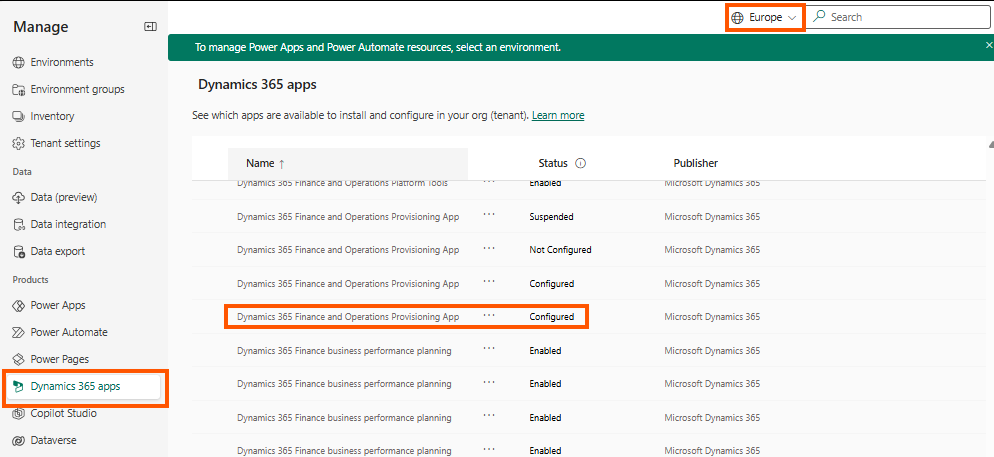The height and width of the screenshot is (457, 994).
Task: Click Microsoft Dynamics 365 publisher in Suspended row
Action: (x=712, y=217)
